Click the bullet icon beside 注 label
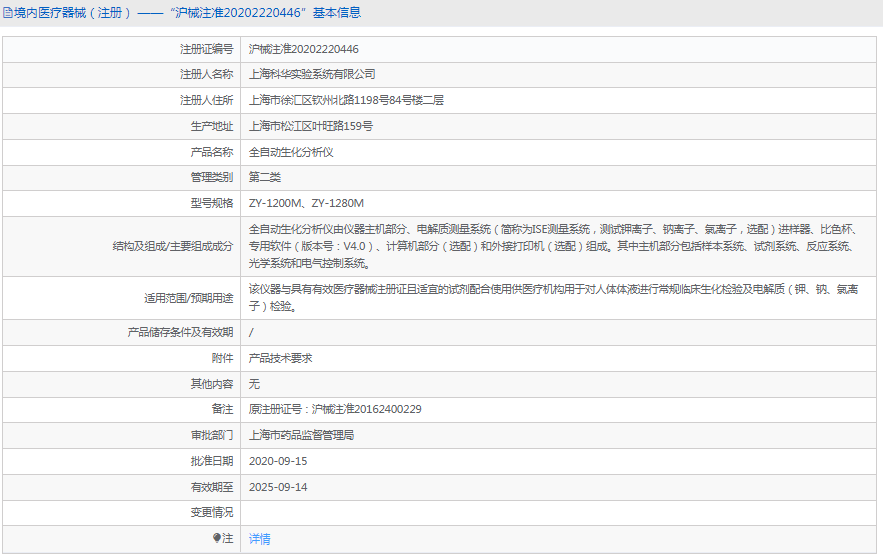 217,538
